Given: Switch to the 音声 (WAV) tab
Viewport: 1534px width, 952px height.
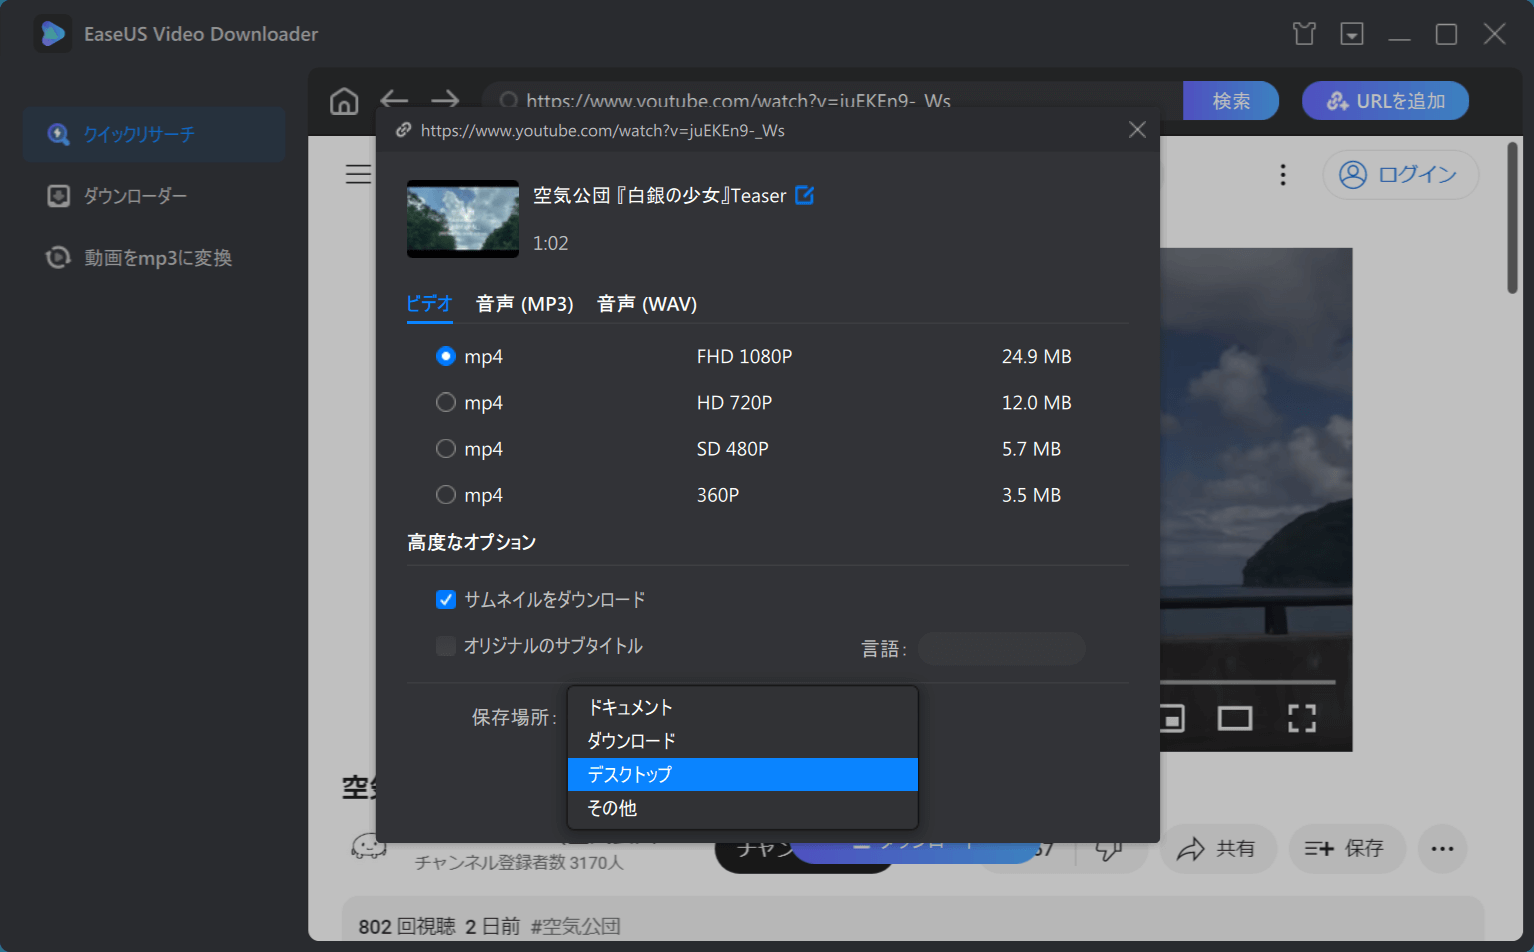Looking at the screenshot, I should (647, 304).
